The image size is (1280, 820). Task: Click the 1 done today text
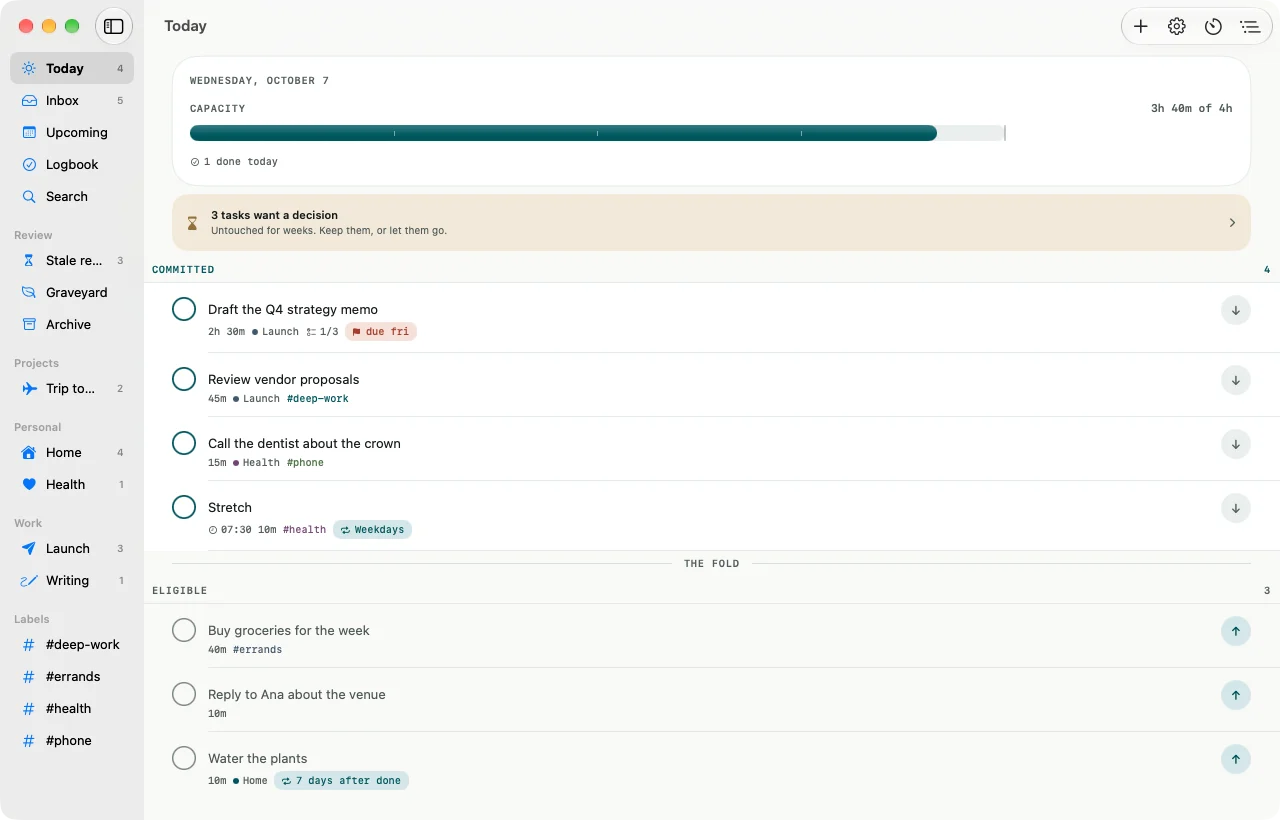coord(240,162)
